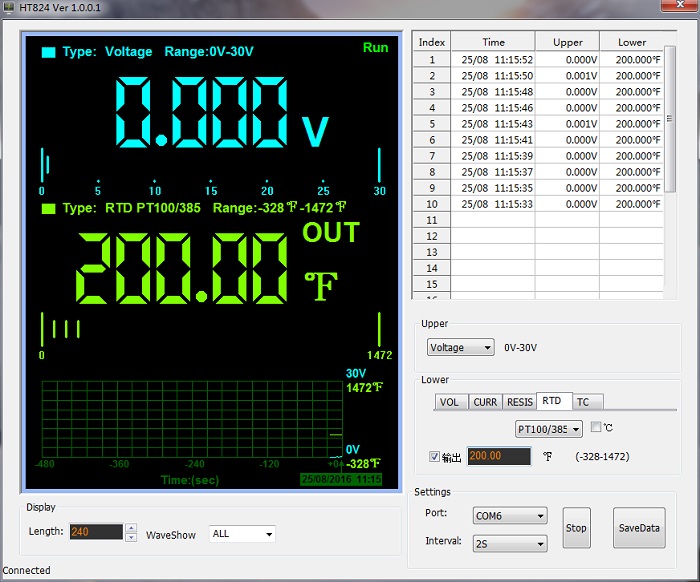Increase Length with the up arrow
Screen dimensions: 700x582
point(131,528)
